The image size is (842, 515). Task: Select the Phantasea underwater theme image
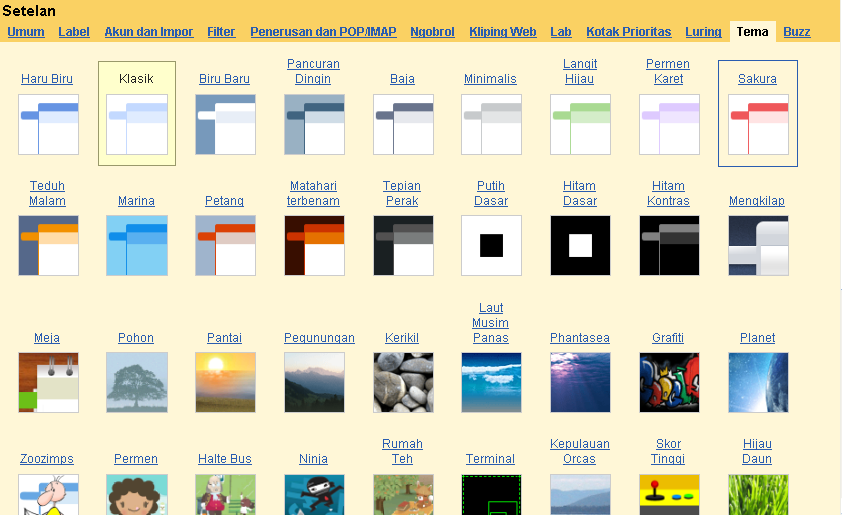coord(580,382)
